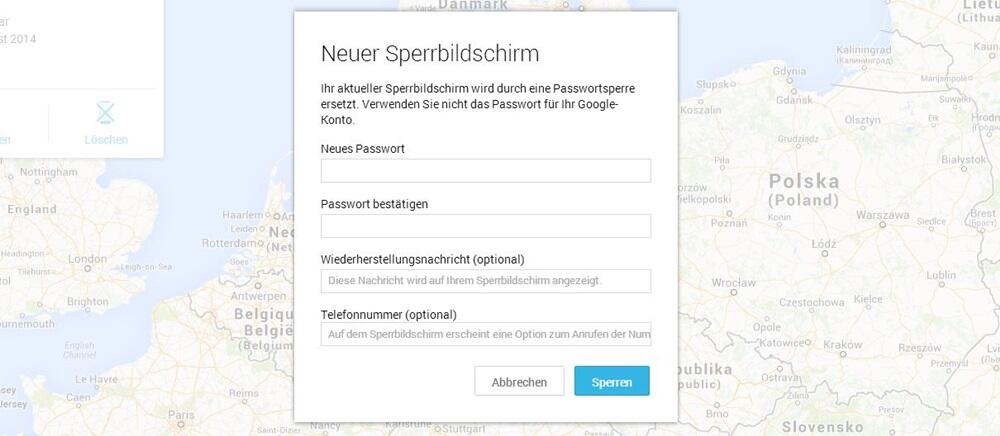This screenshot has height=436, width=1000.
Task: Focus the Neues Passwort field
Action: [485, 171]
